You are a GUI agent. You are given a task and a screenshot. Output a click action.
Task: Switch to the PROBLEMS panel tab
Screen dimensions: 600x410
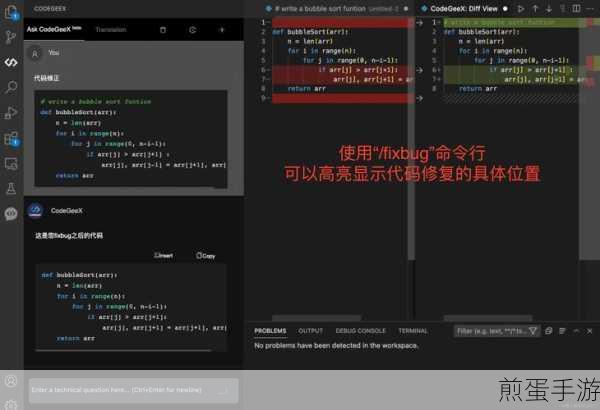(270, 331)
